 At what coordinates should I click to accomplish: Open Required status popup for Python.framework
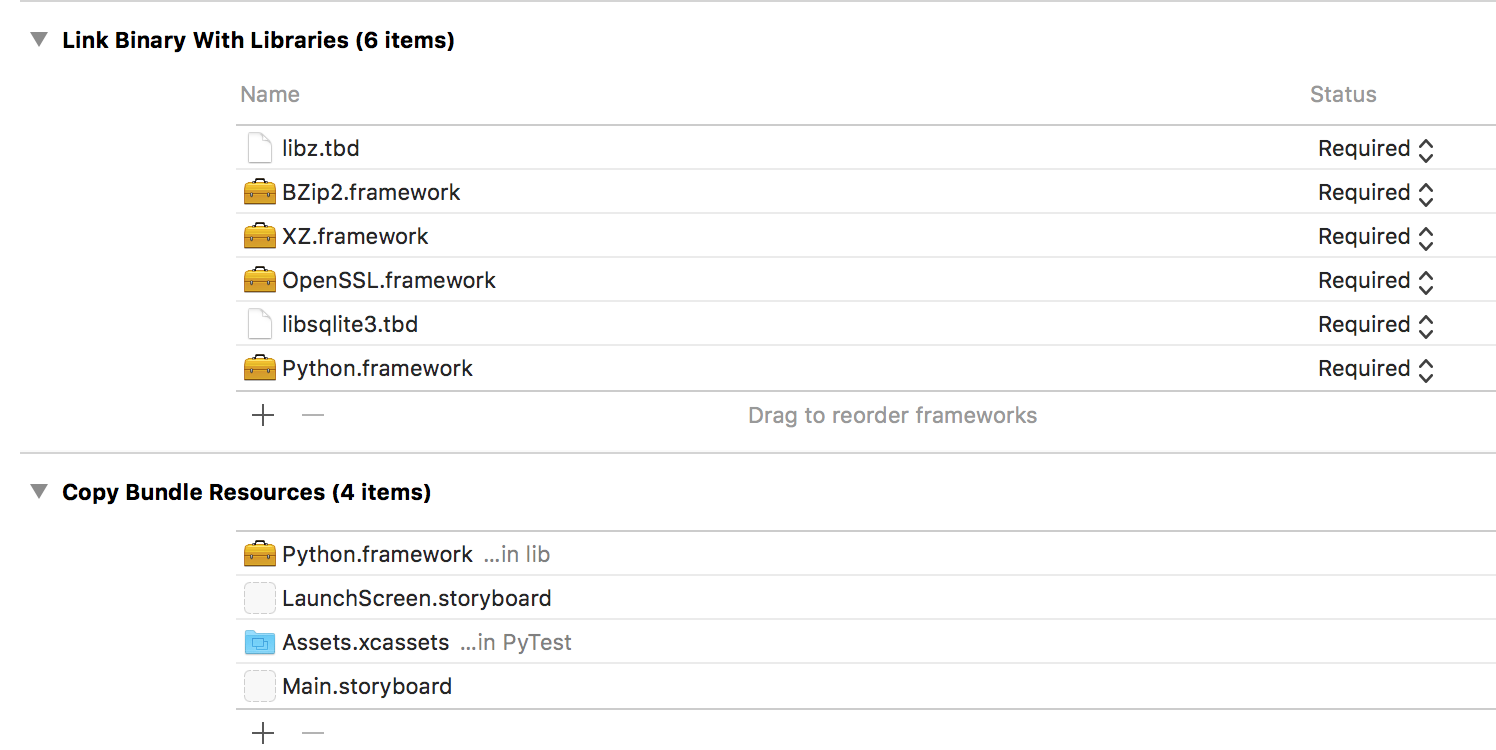click(1376, 369)
